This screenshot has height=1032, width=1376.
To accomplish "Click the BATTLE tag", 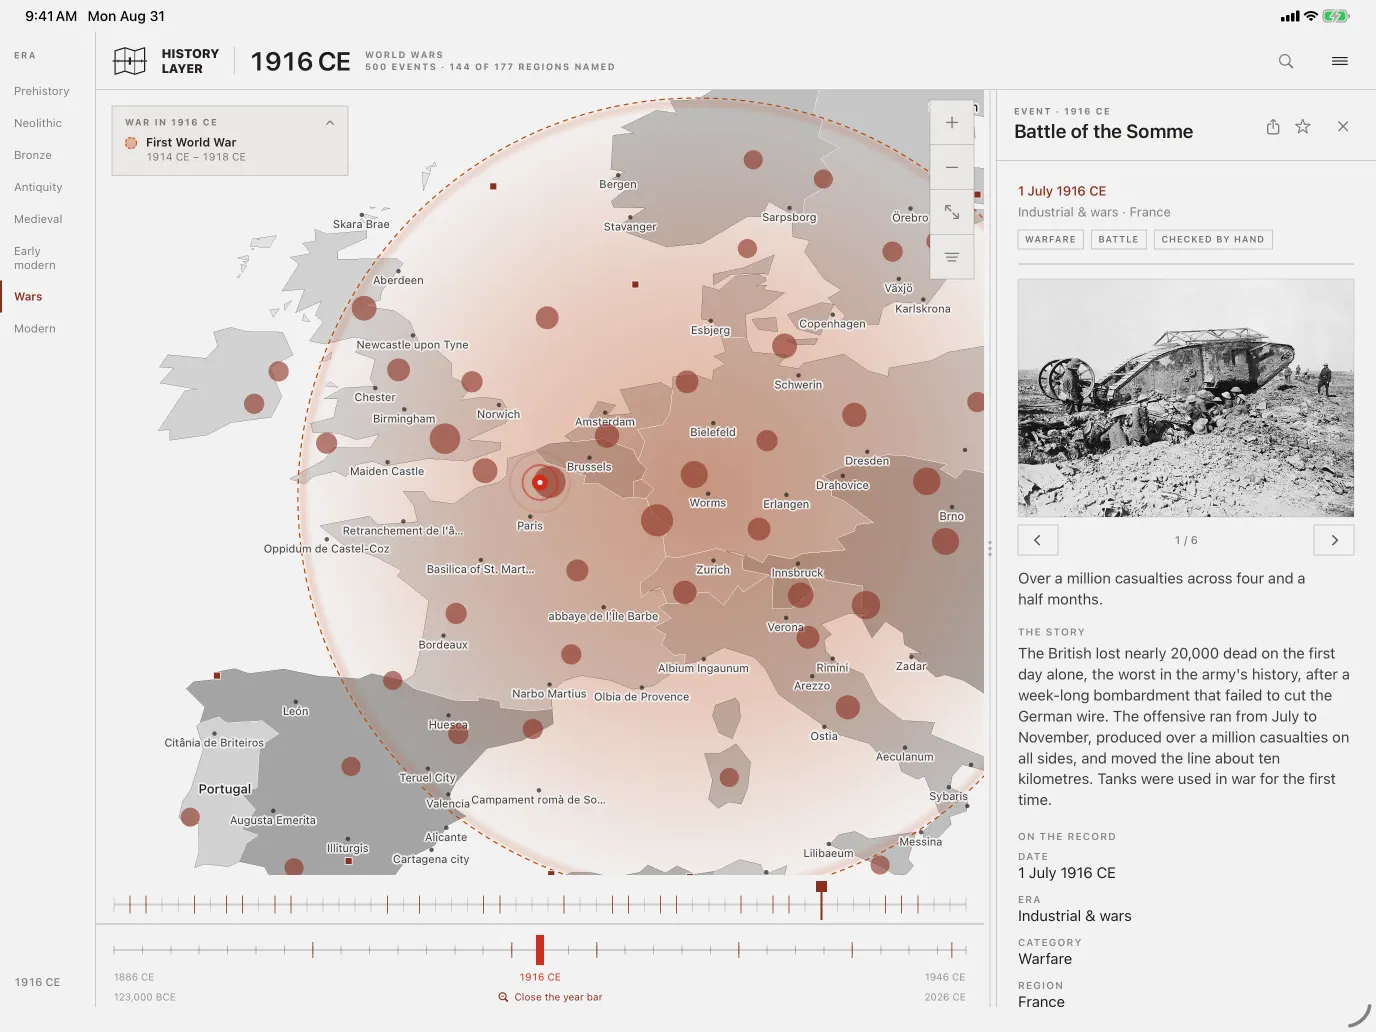I will point(1118,240).
